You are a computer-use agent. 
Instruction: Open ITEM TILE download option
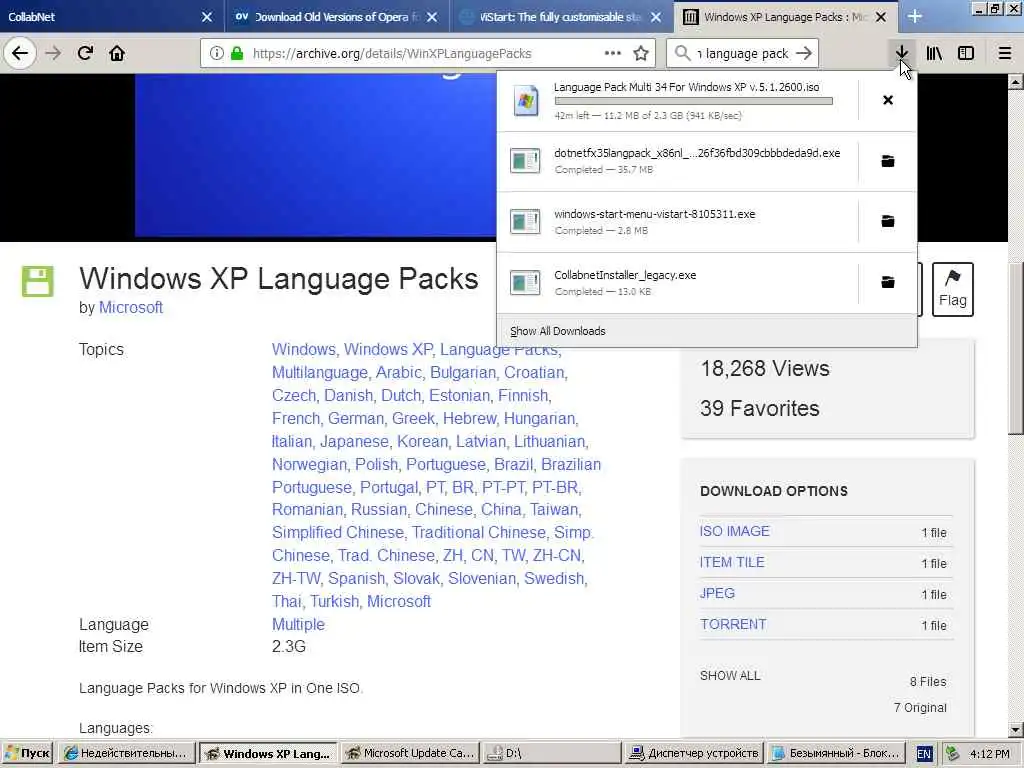point(732,562)
